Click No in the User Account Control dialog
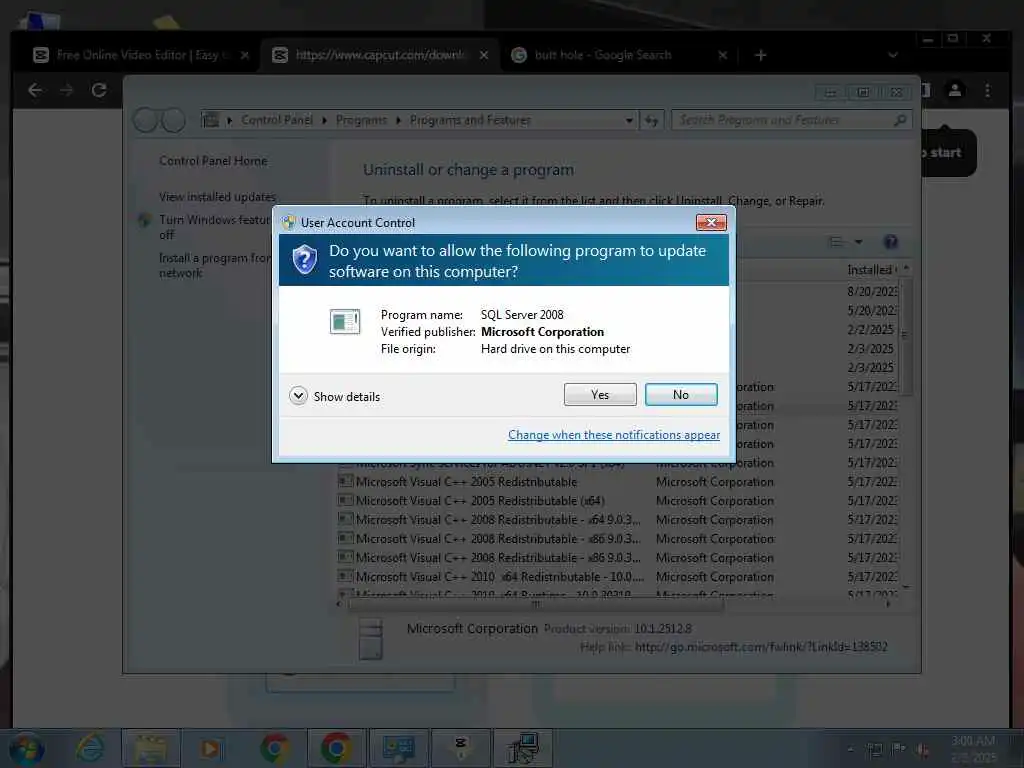 tap(680, 394)
